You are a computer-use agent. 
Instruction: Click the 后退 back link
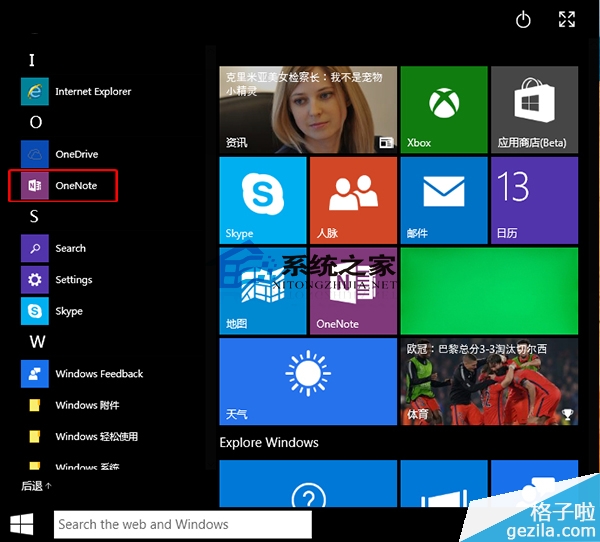(36, 486)
